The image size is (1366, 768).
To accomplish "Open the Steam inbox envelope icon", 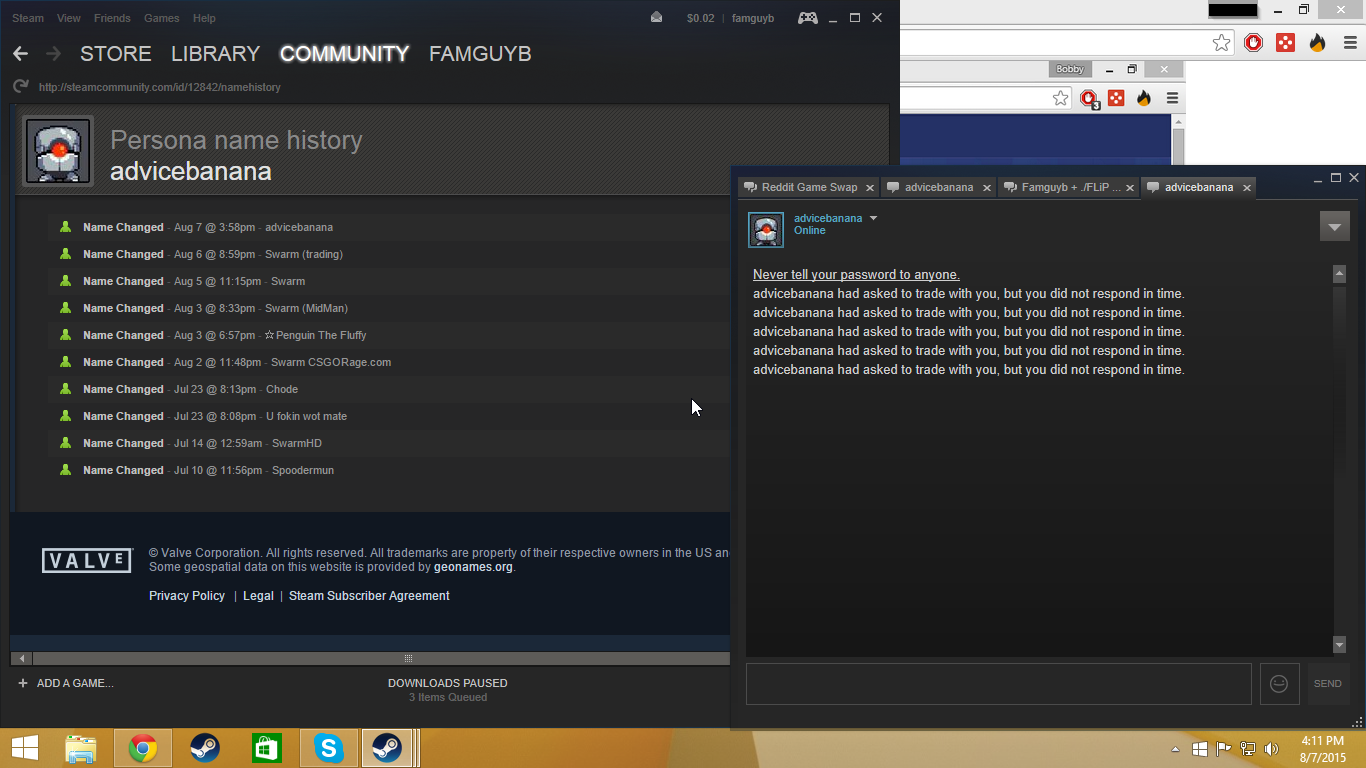I will (656, 18).
